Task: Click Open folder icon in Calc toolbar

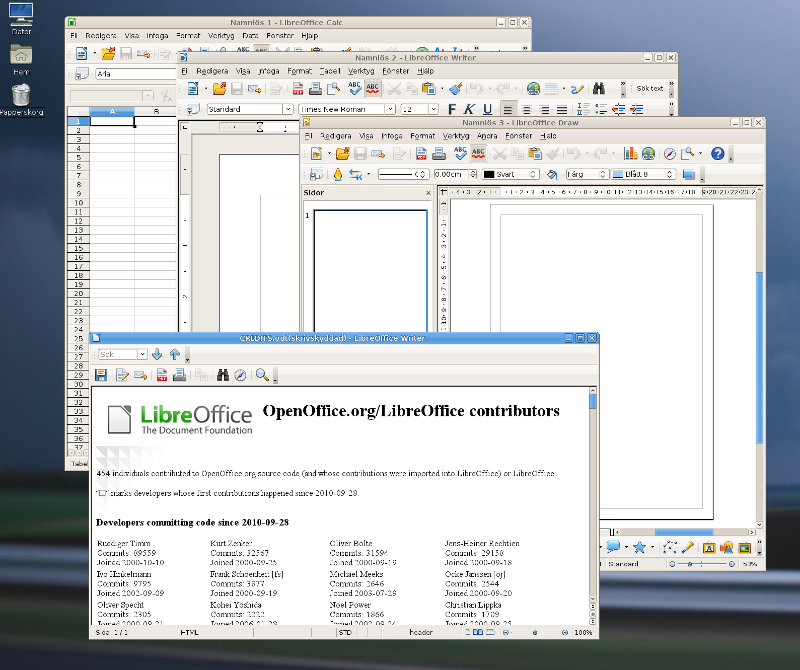Action: point(108,53)
